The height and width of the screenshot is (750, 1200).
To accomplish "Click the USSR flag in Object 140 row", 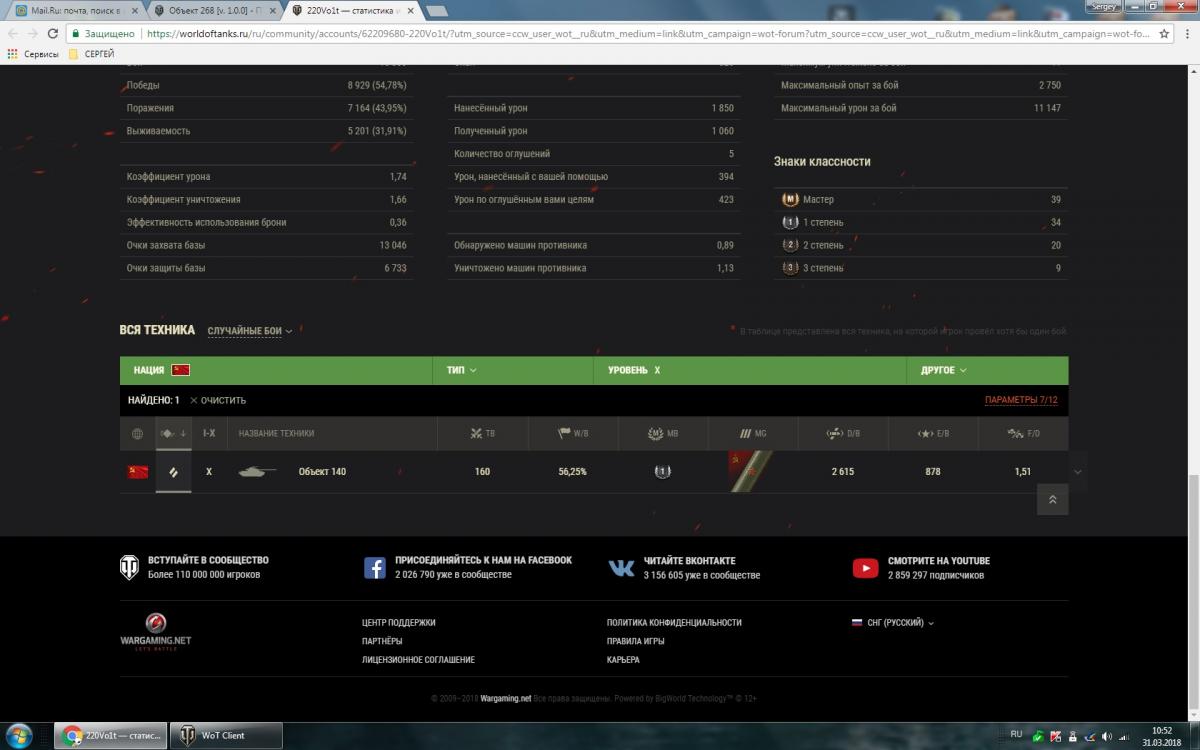I will click(x=137, y=471).
